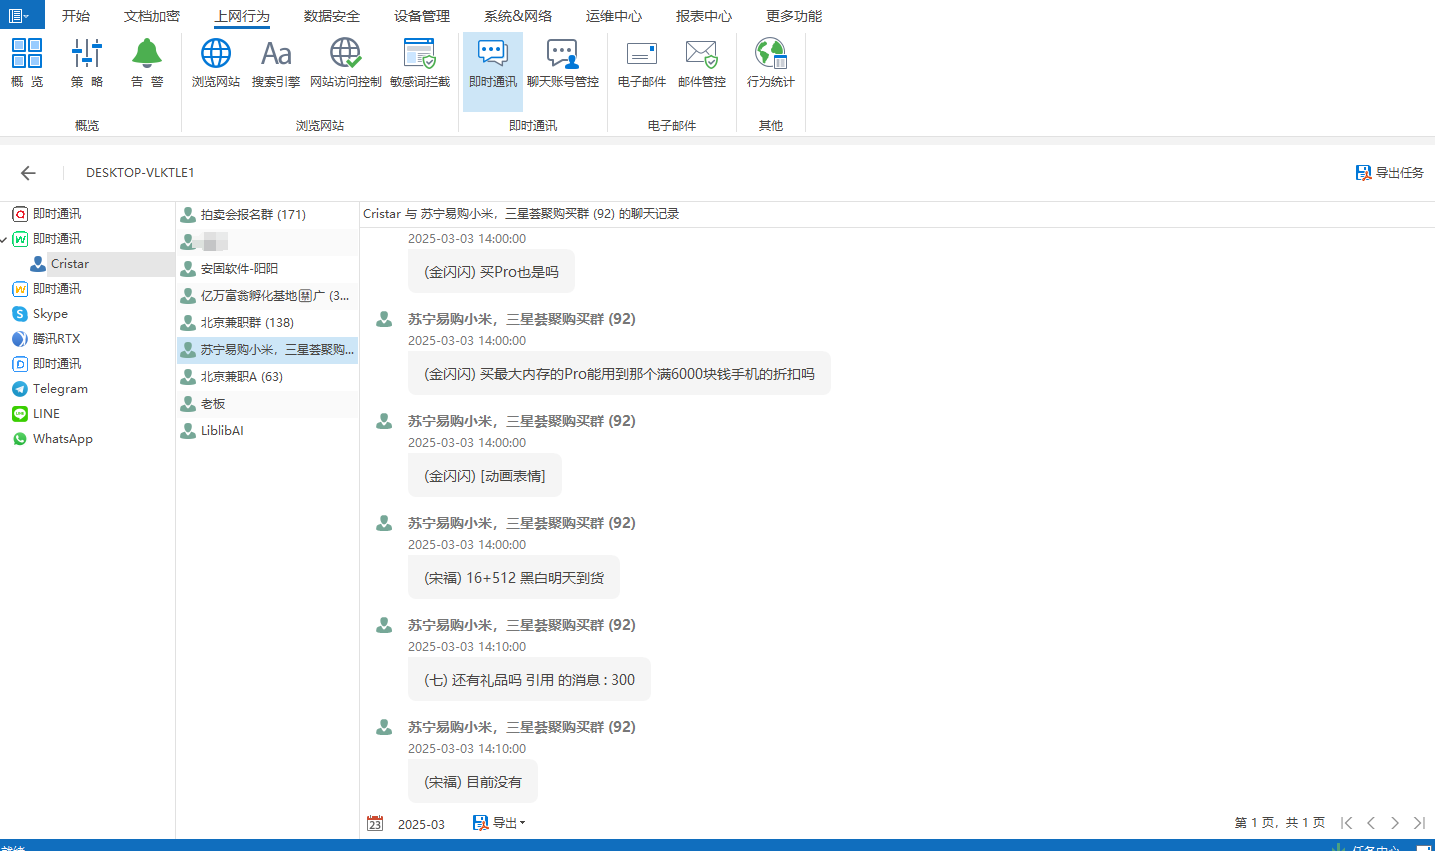Viewport: 1435px width, 851px height.
Task: Open the 报表中心 tab
Action: point(703,16)
